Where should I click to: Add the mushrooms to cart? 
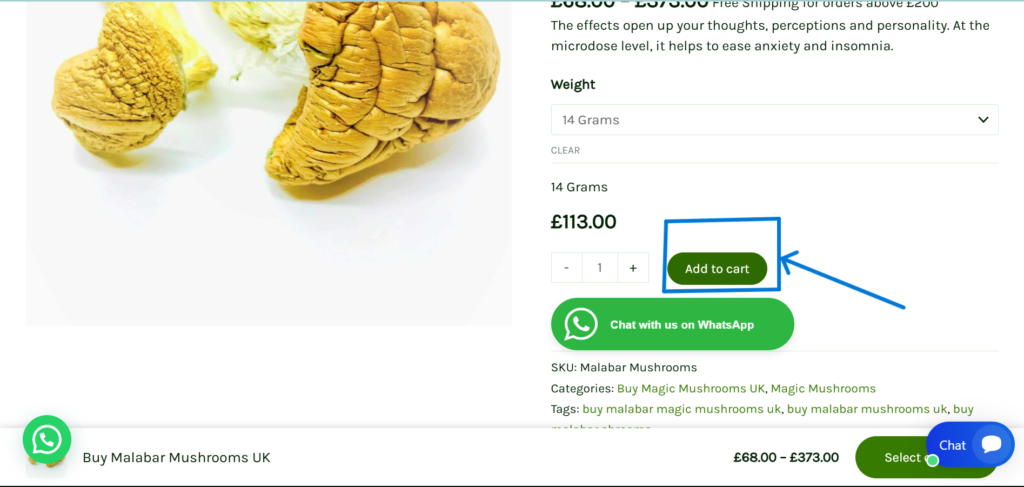coord(717,268)
